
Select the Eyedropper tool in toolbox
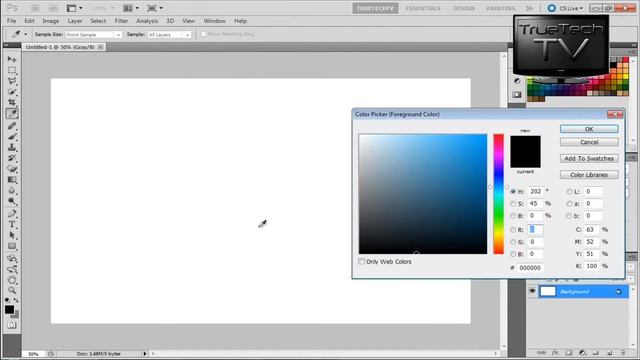tap(12, 113)
